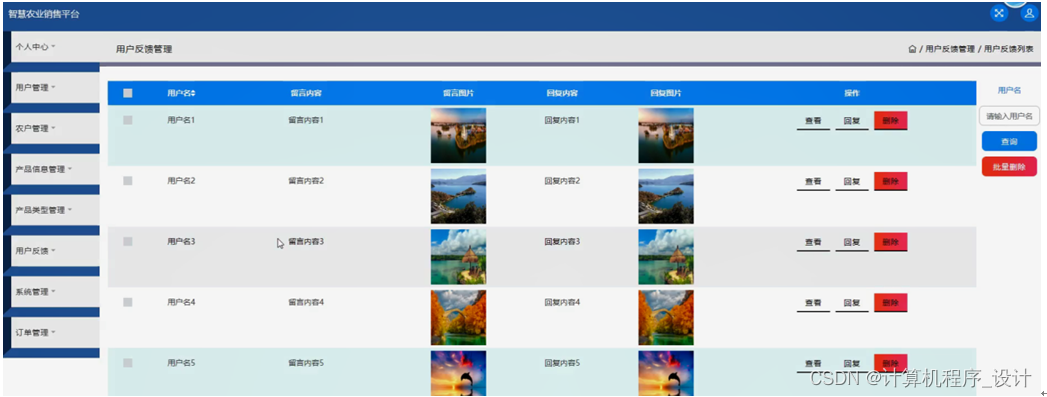Click 留言内容4 cell text
Screen dimensions: 1047x397
pos(306,302)
